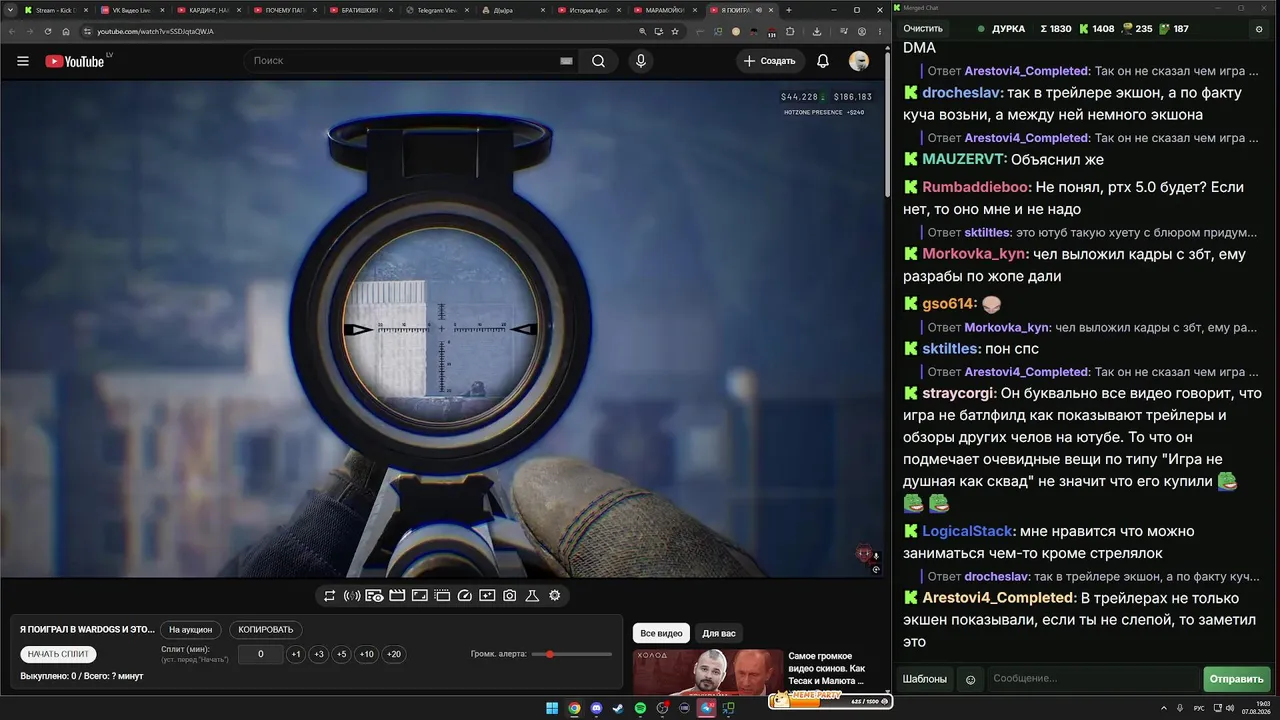Viewport: 1280px width, 720px height.
Task: Go back in browser history
Action: tap(10, 31)
